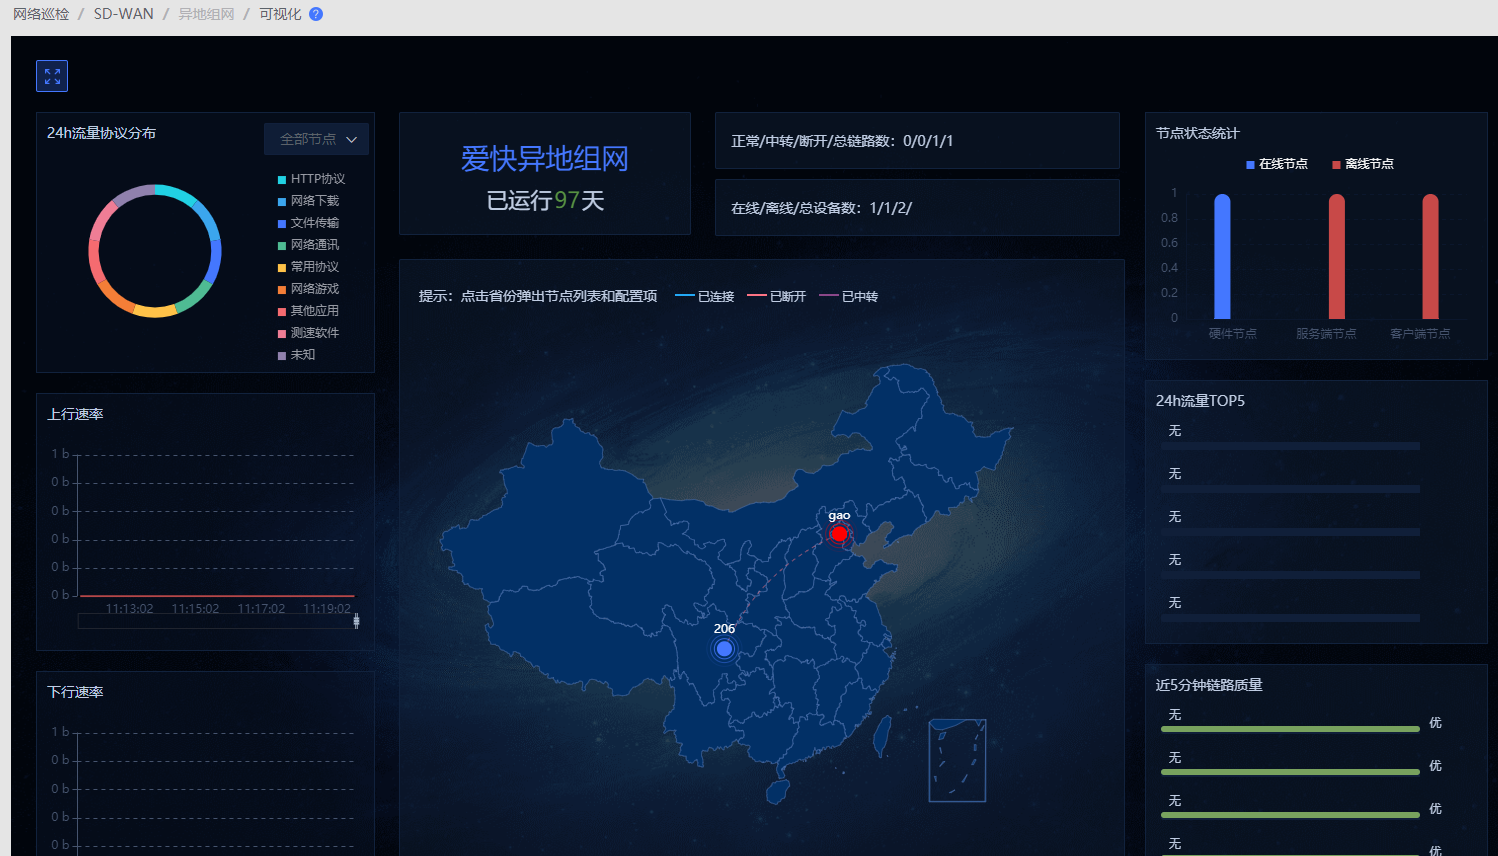The height and width of the screenshot is (856, 1498).
Task: Toggle 已断开 map legend
Action: [777, 296]
